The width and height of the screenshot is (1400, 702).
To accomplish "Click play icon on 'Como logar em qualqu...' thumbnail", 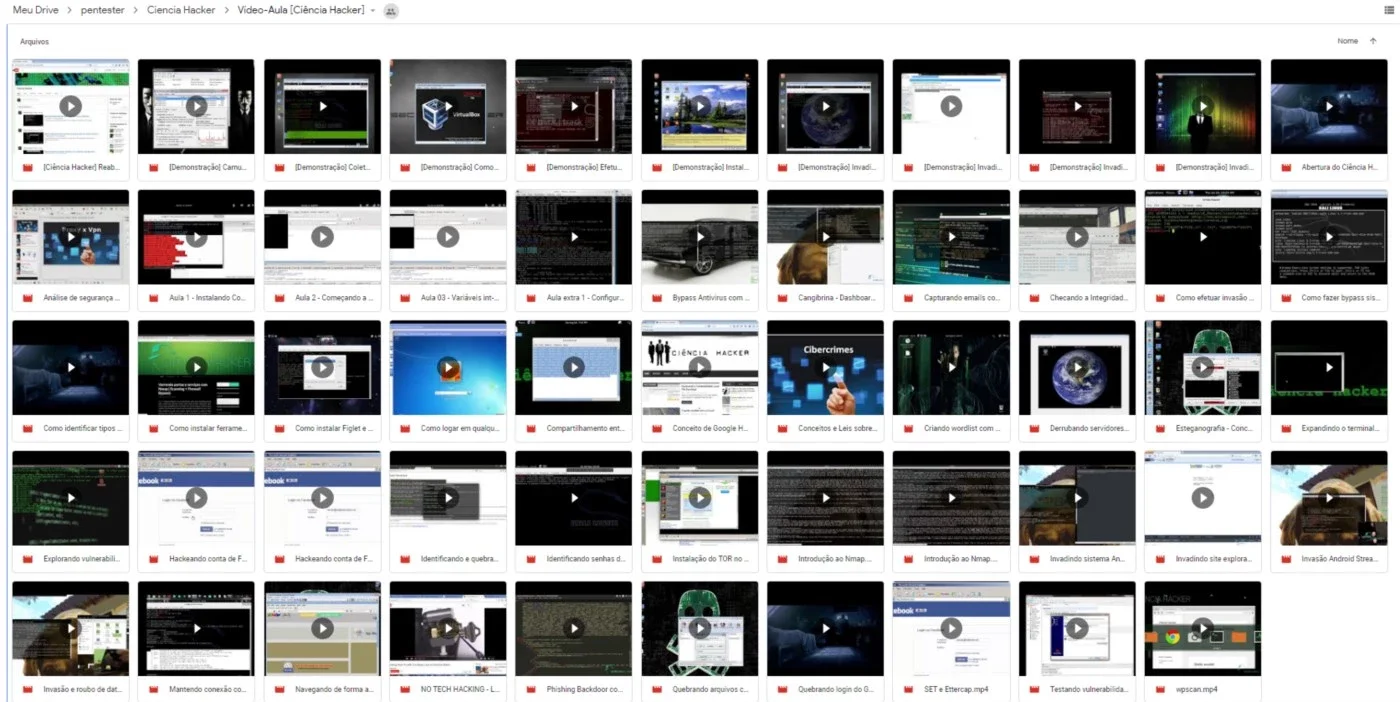I will click(x=448, y=367).
